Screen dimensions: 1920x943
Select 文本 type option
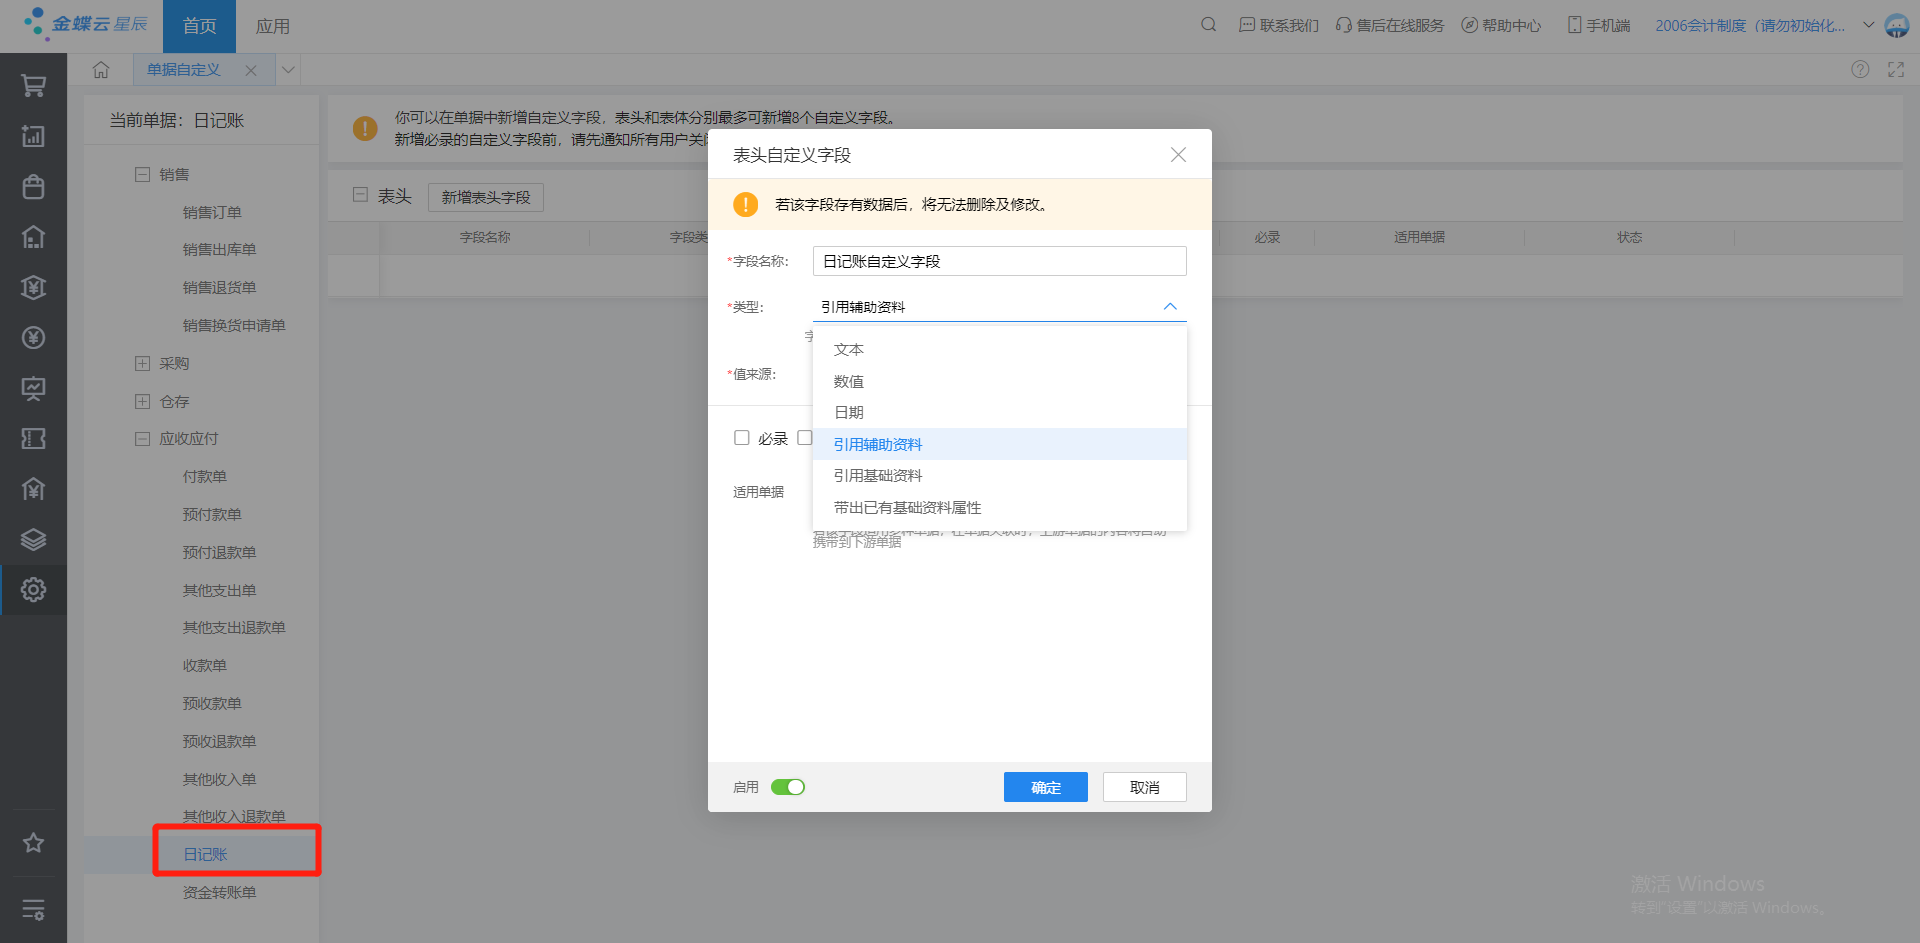click(x=1000, y=350)
